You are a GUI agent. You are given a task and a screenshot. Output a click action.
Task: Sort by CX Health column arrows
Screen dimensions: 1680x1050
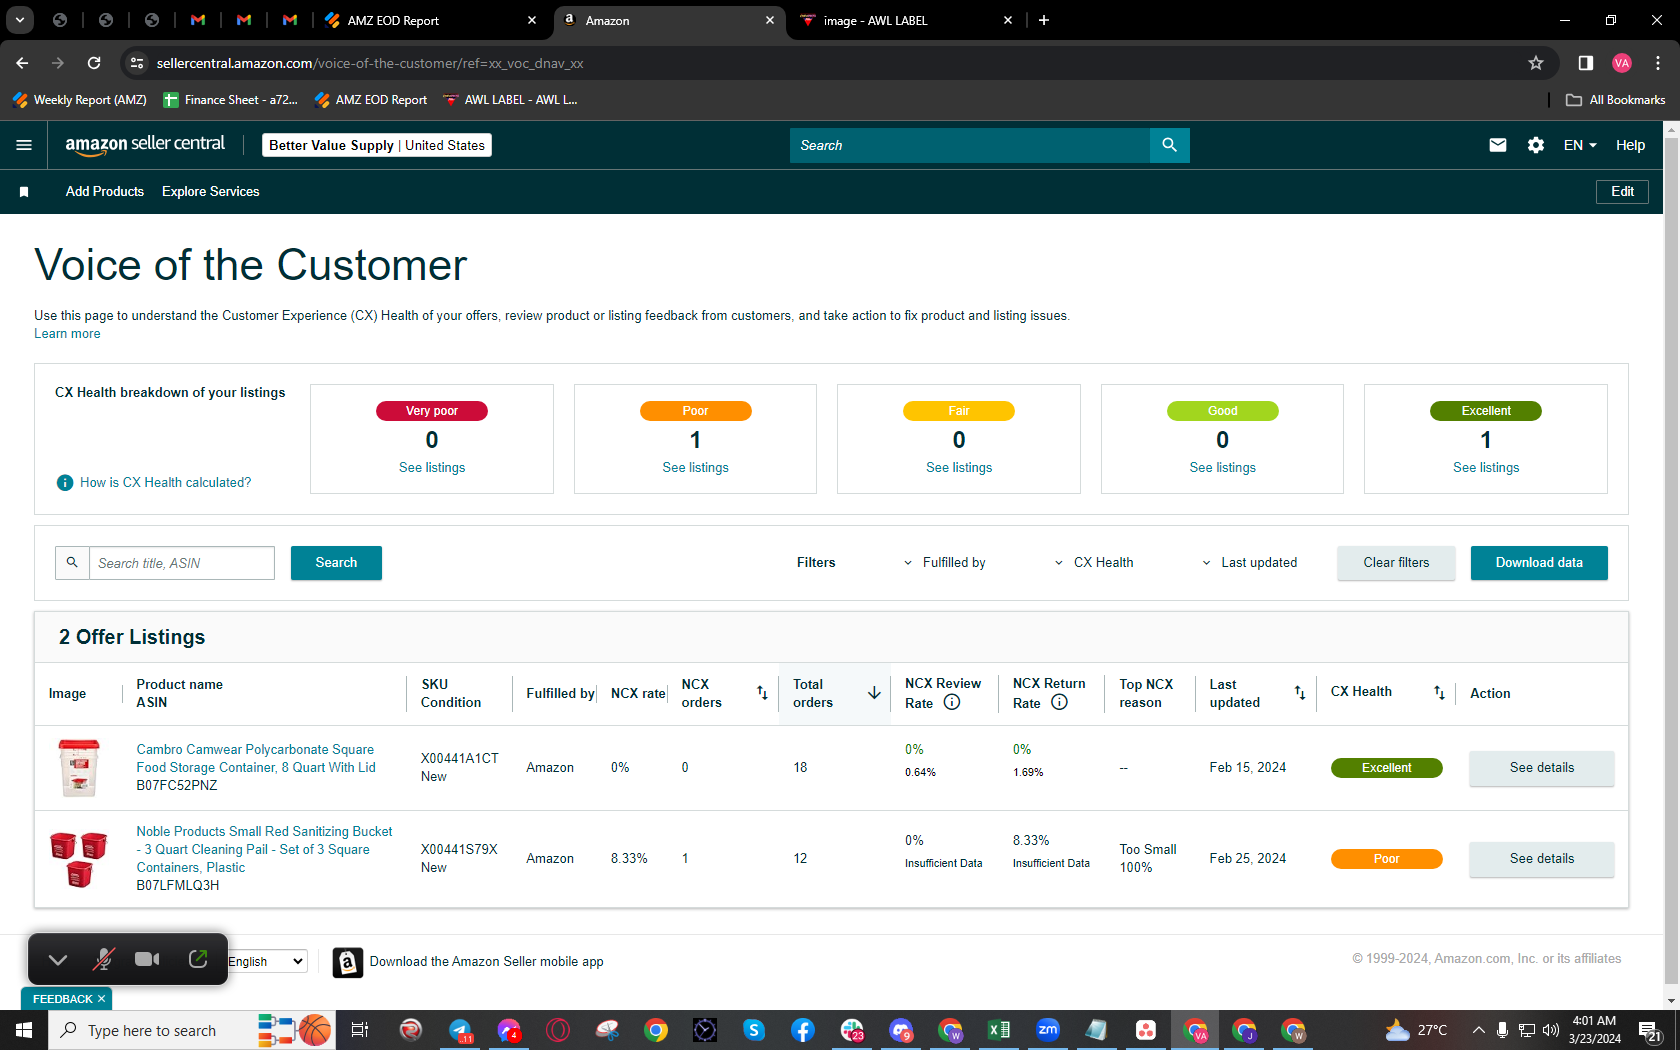coord(1439,693)
